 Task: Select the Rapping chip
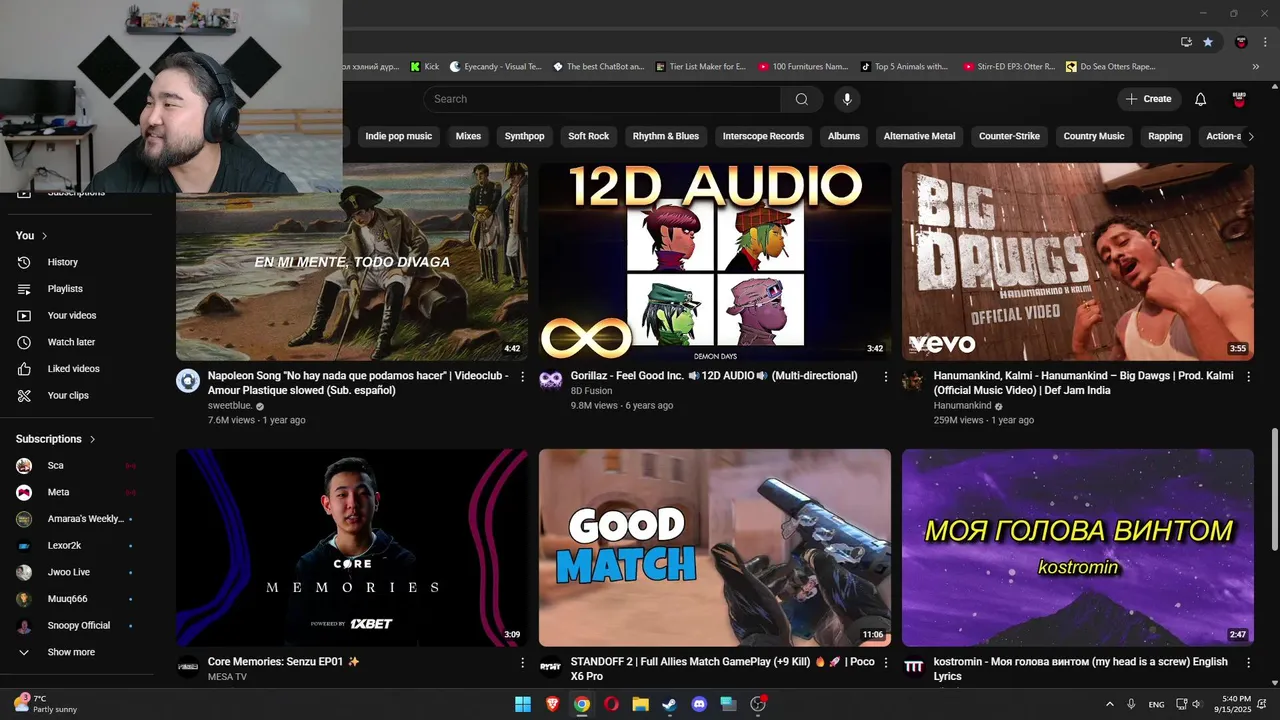[1165, 136]
